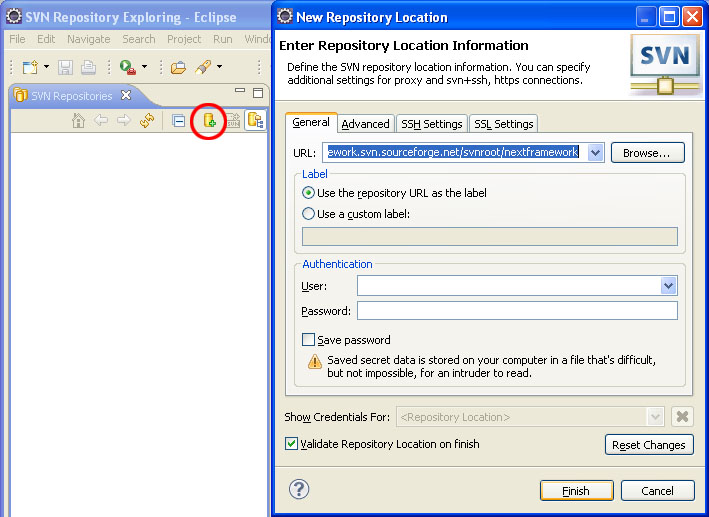
Task: Select the SVN Repositories view tab
Action: point(71,96)
